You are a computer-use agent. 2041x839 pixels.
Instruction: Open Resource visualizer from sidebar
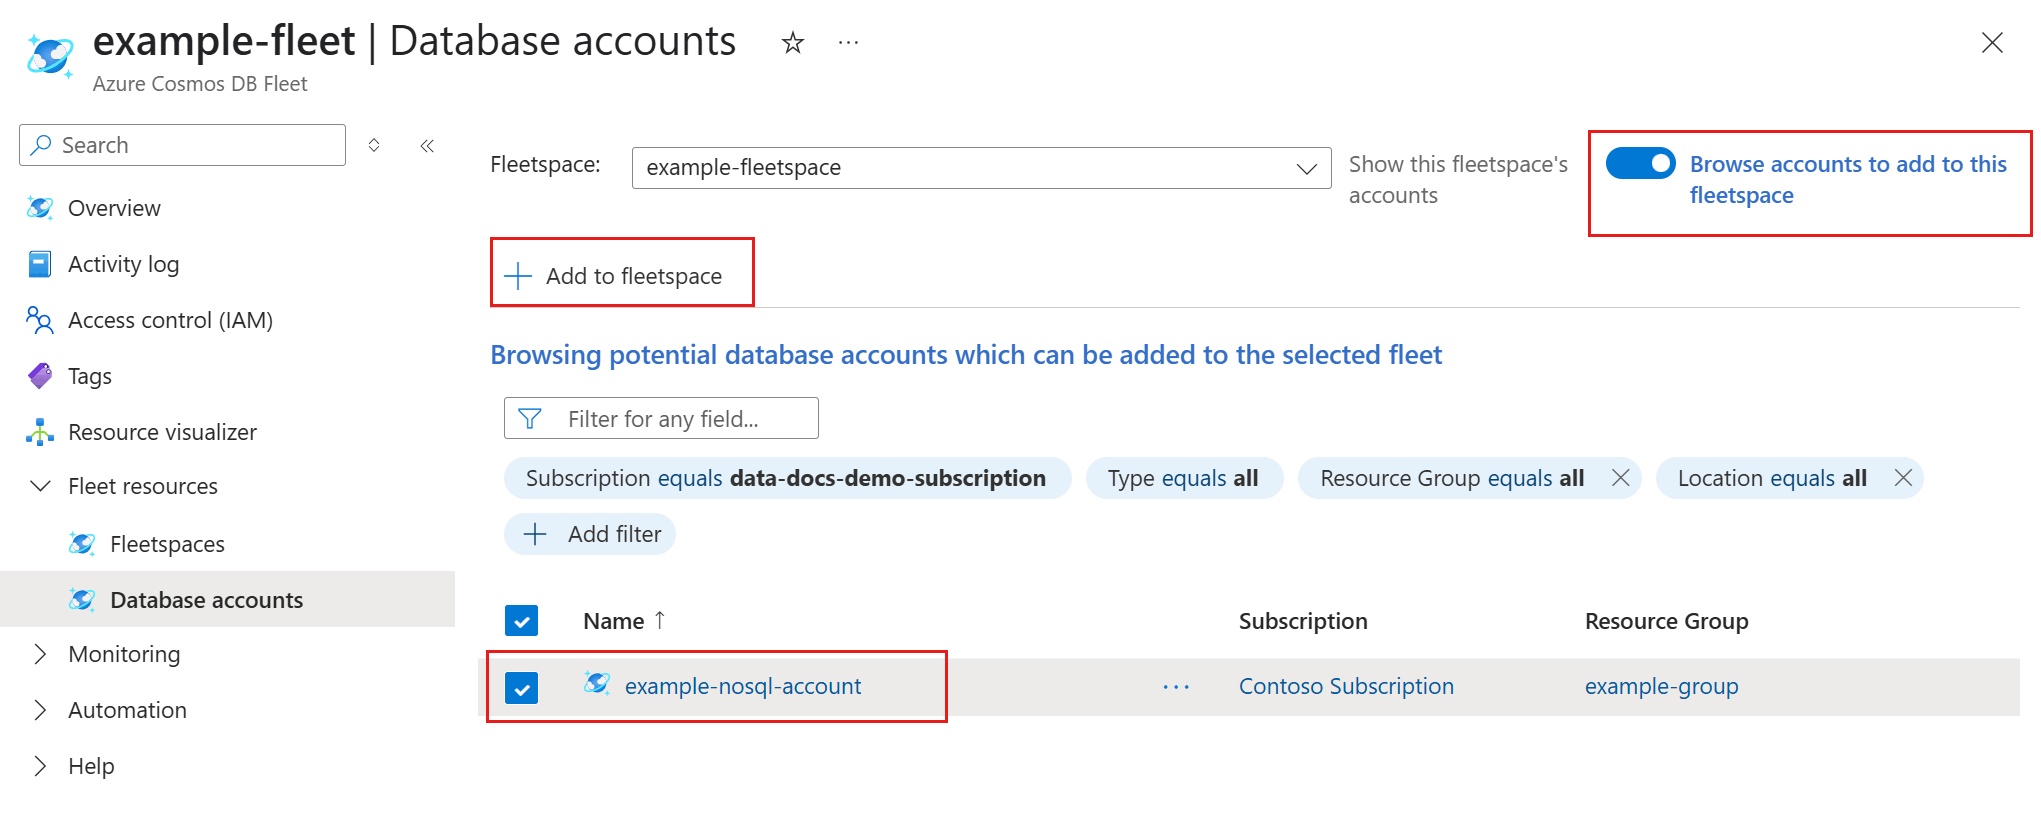coord(162,432)
